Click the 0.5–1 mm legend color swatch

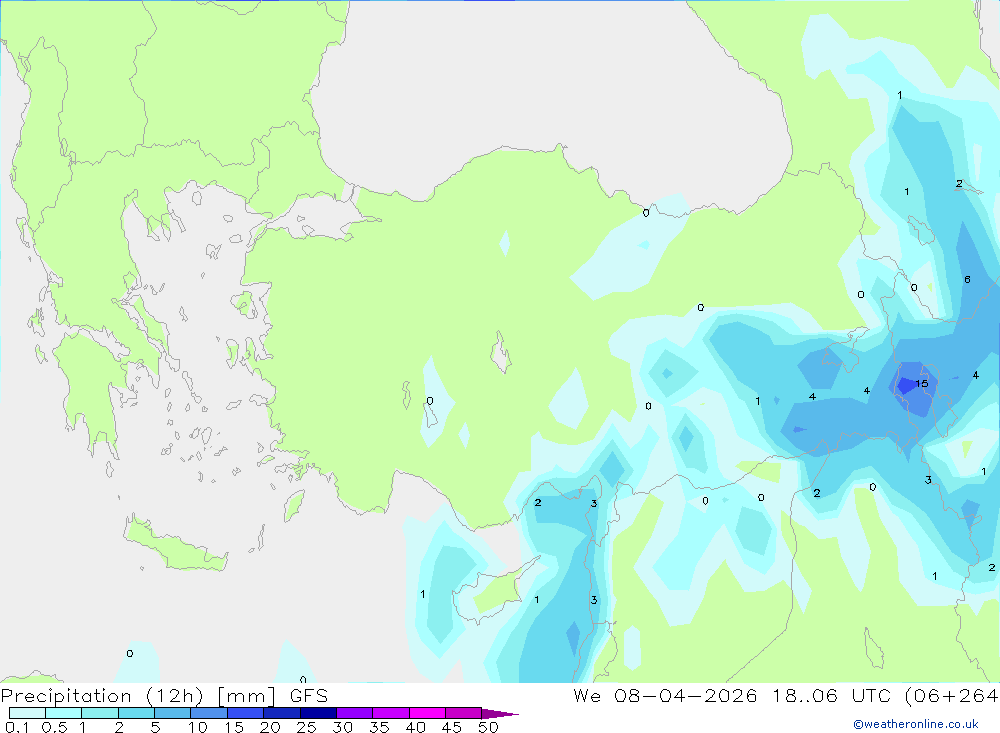coord(63,713)
